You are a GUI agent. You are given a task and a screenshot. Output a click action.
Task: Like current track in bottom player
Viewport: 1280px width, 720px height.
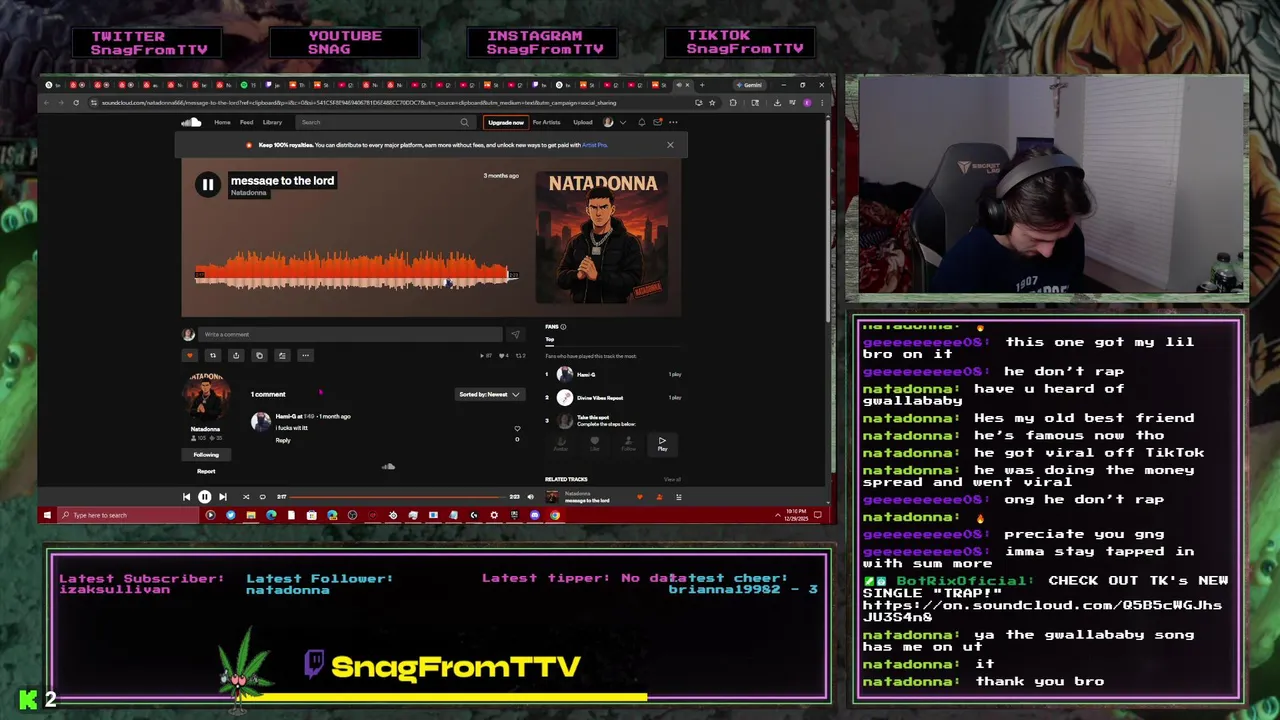coord(640,497)
